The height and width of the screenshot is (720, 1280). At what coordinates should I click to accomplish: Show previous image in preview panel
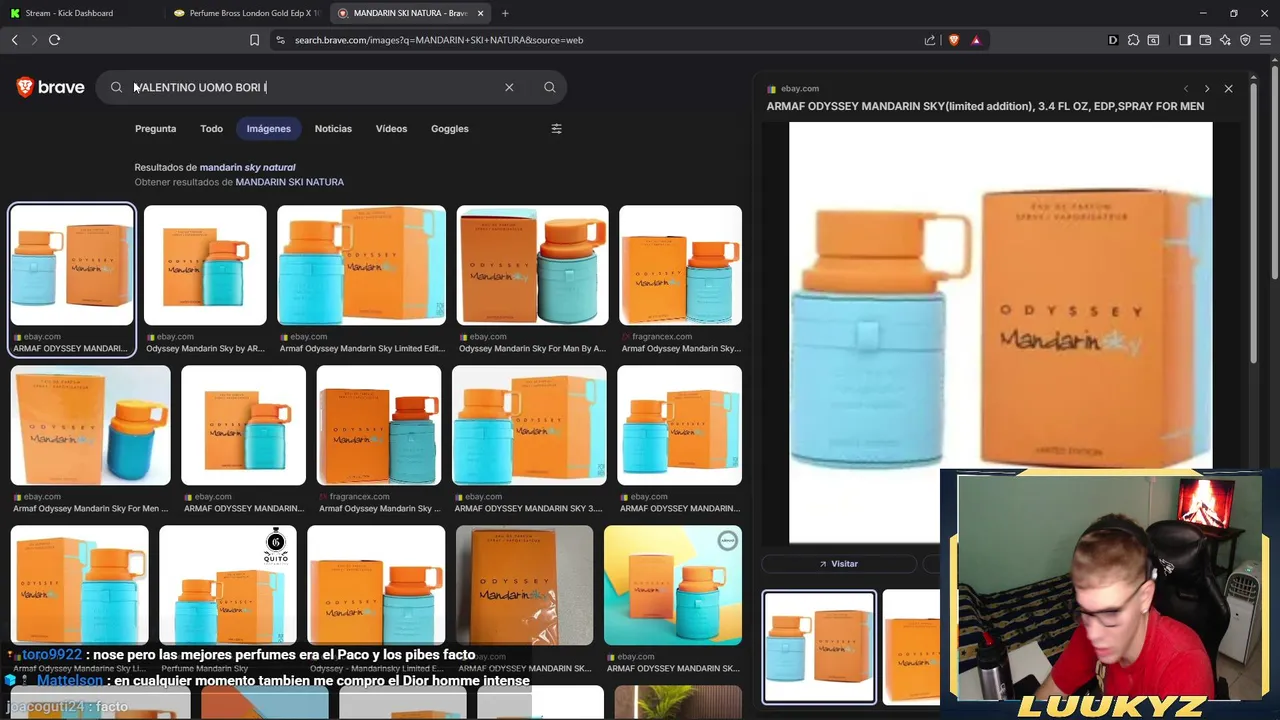click(1186, 89)
